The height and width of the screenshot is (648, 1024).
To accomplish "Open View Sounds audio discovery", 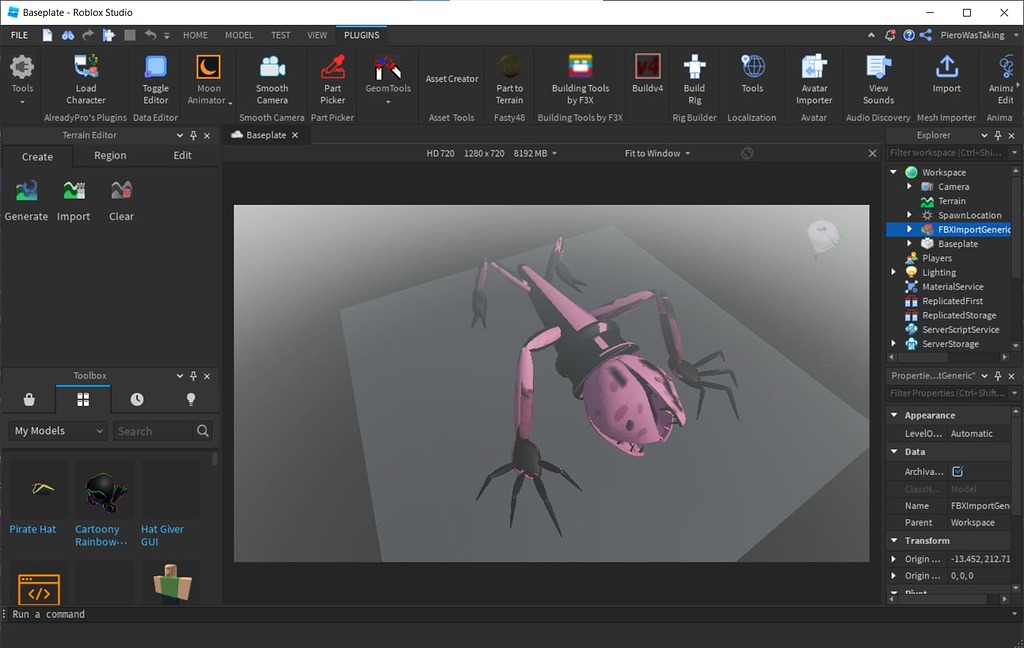I will point(878,80).
